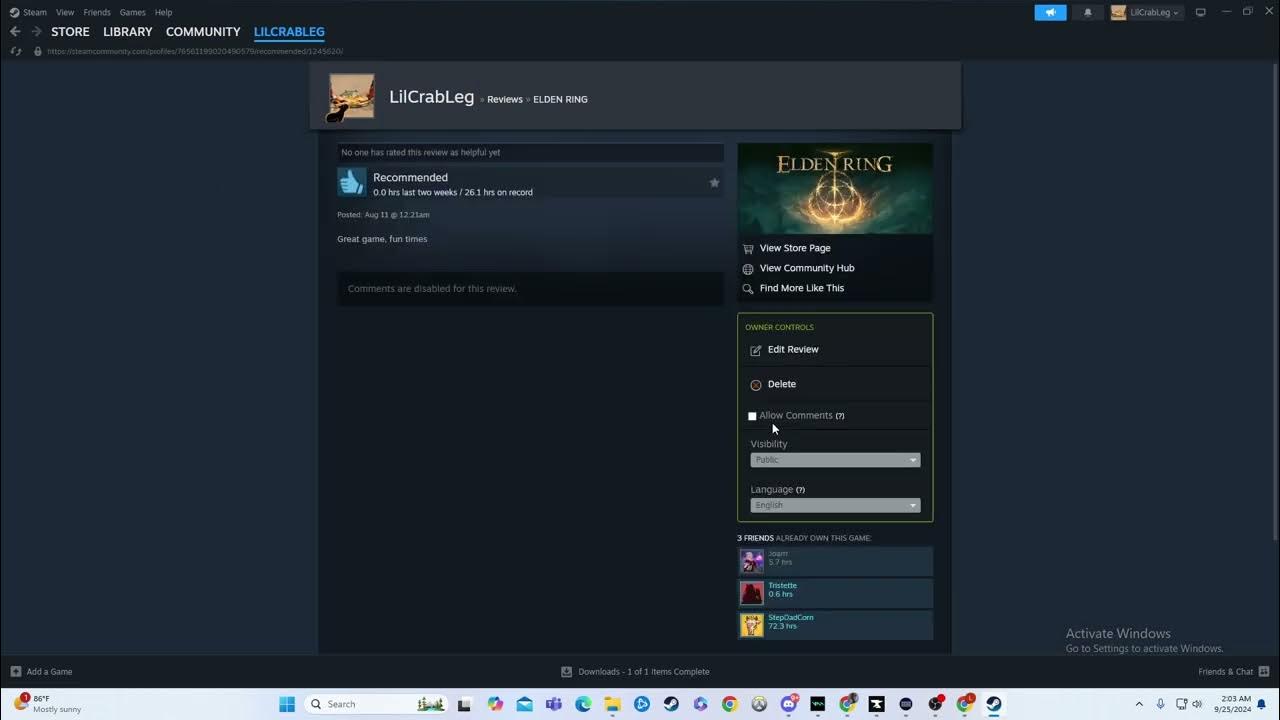The image size is (1280, 720).
Task: Open friend Tristette's entry
Action: click(x=835, y=593)
